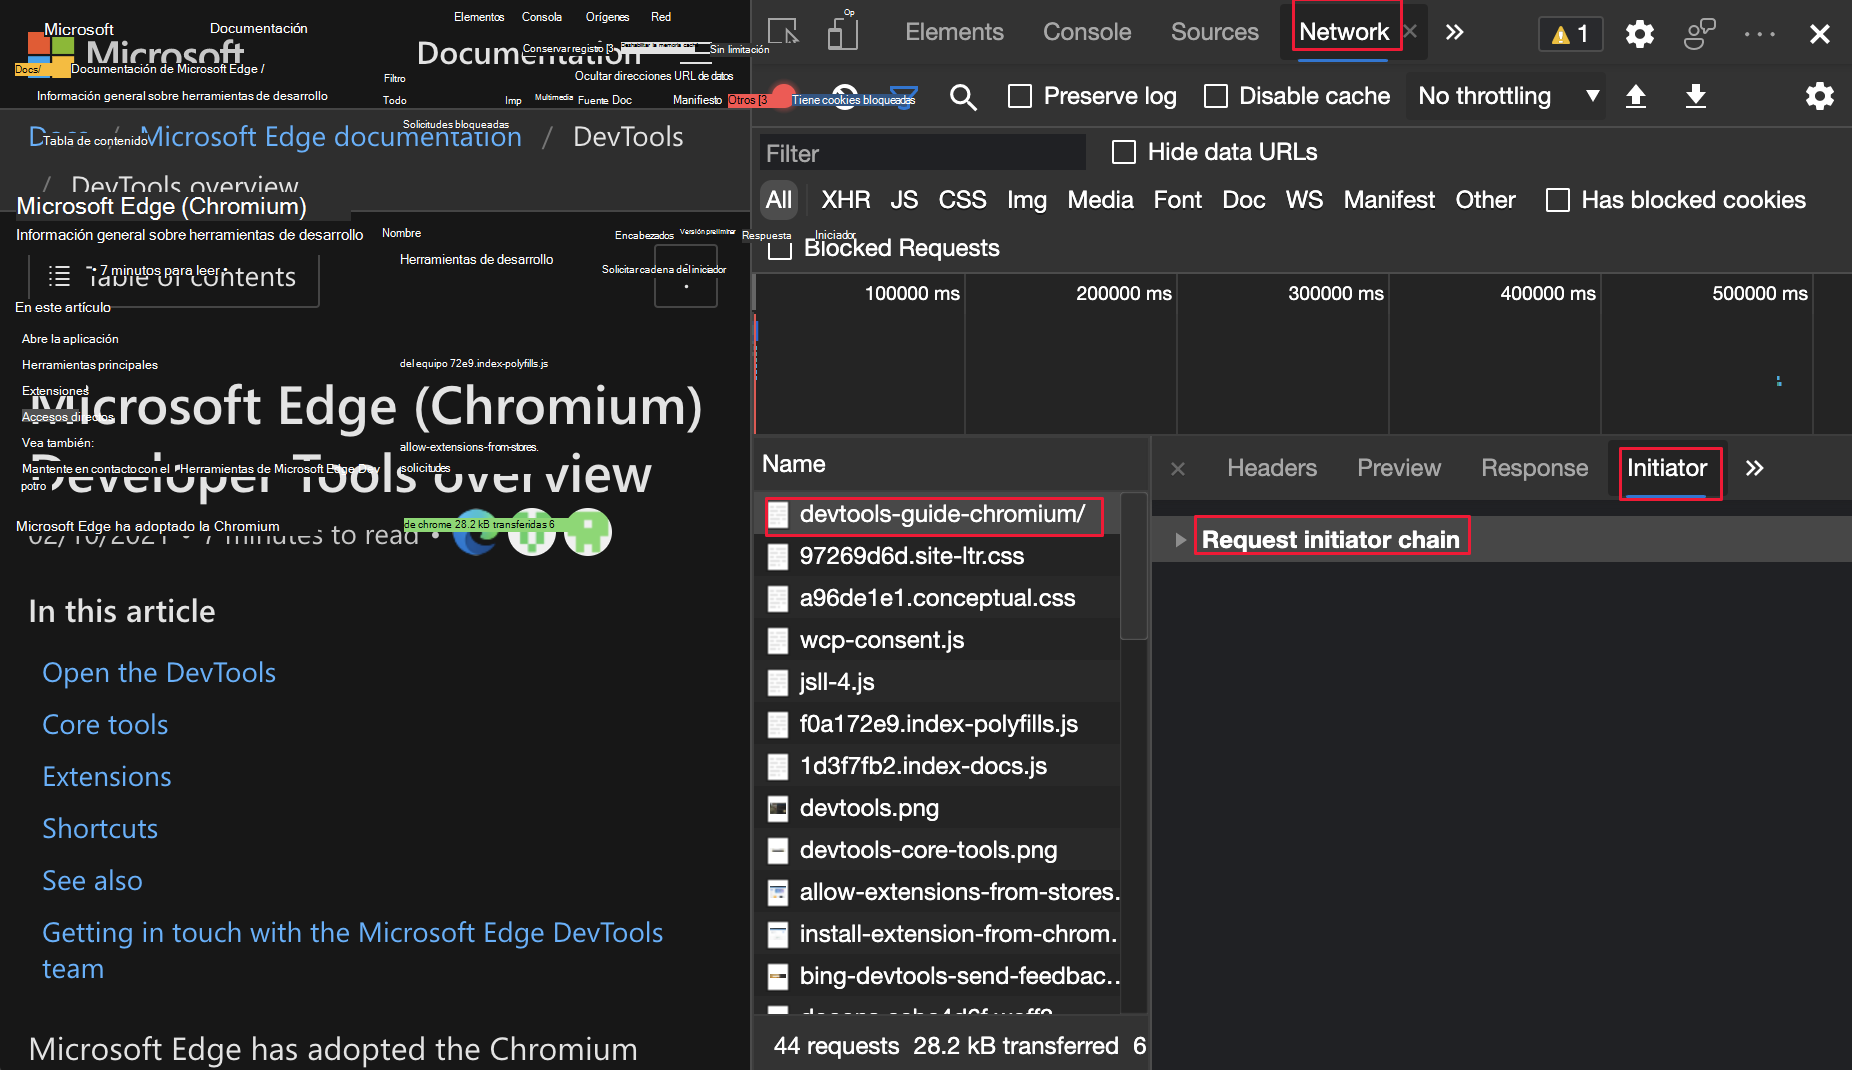
Task: Select the 97269d6d.site-ltr.css request
Action: coord(937,556)
